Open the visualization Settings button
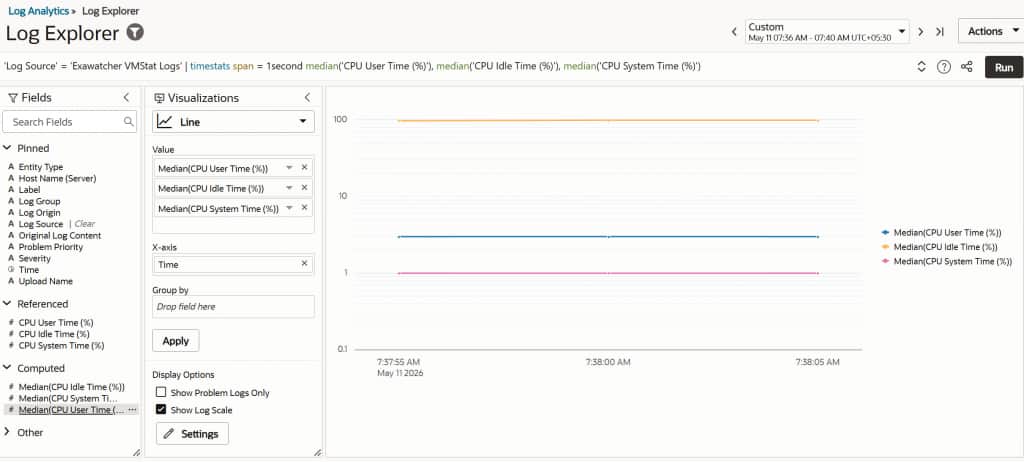The height and width of the screenshot is (462, 1024). click(x=192, y=434)
